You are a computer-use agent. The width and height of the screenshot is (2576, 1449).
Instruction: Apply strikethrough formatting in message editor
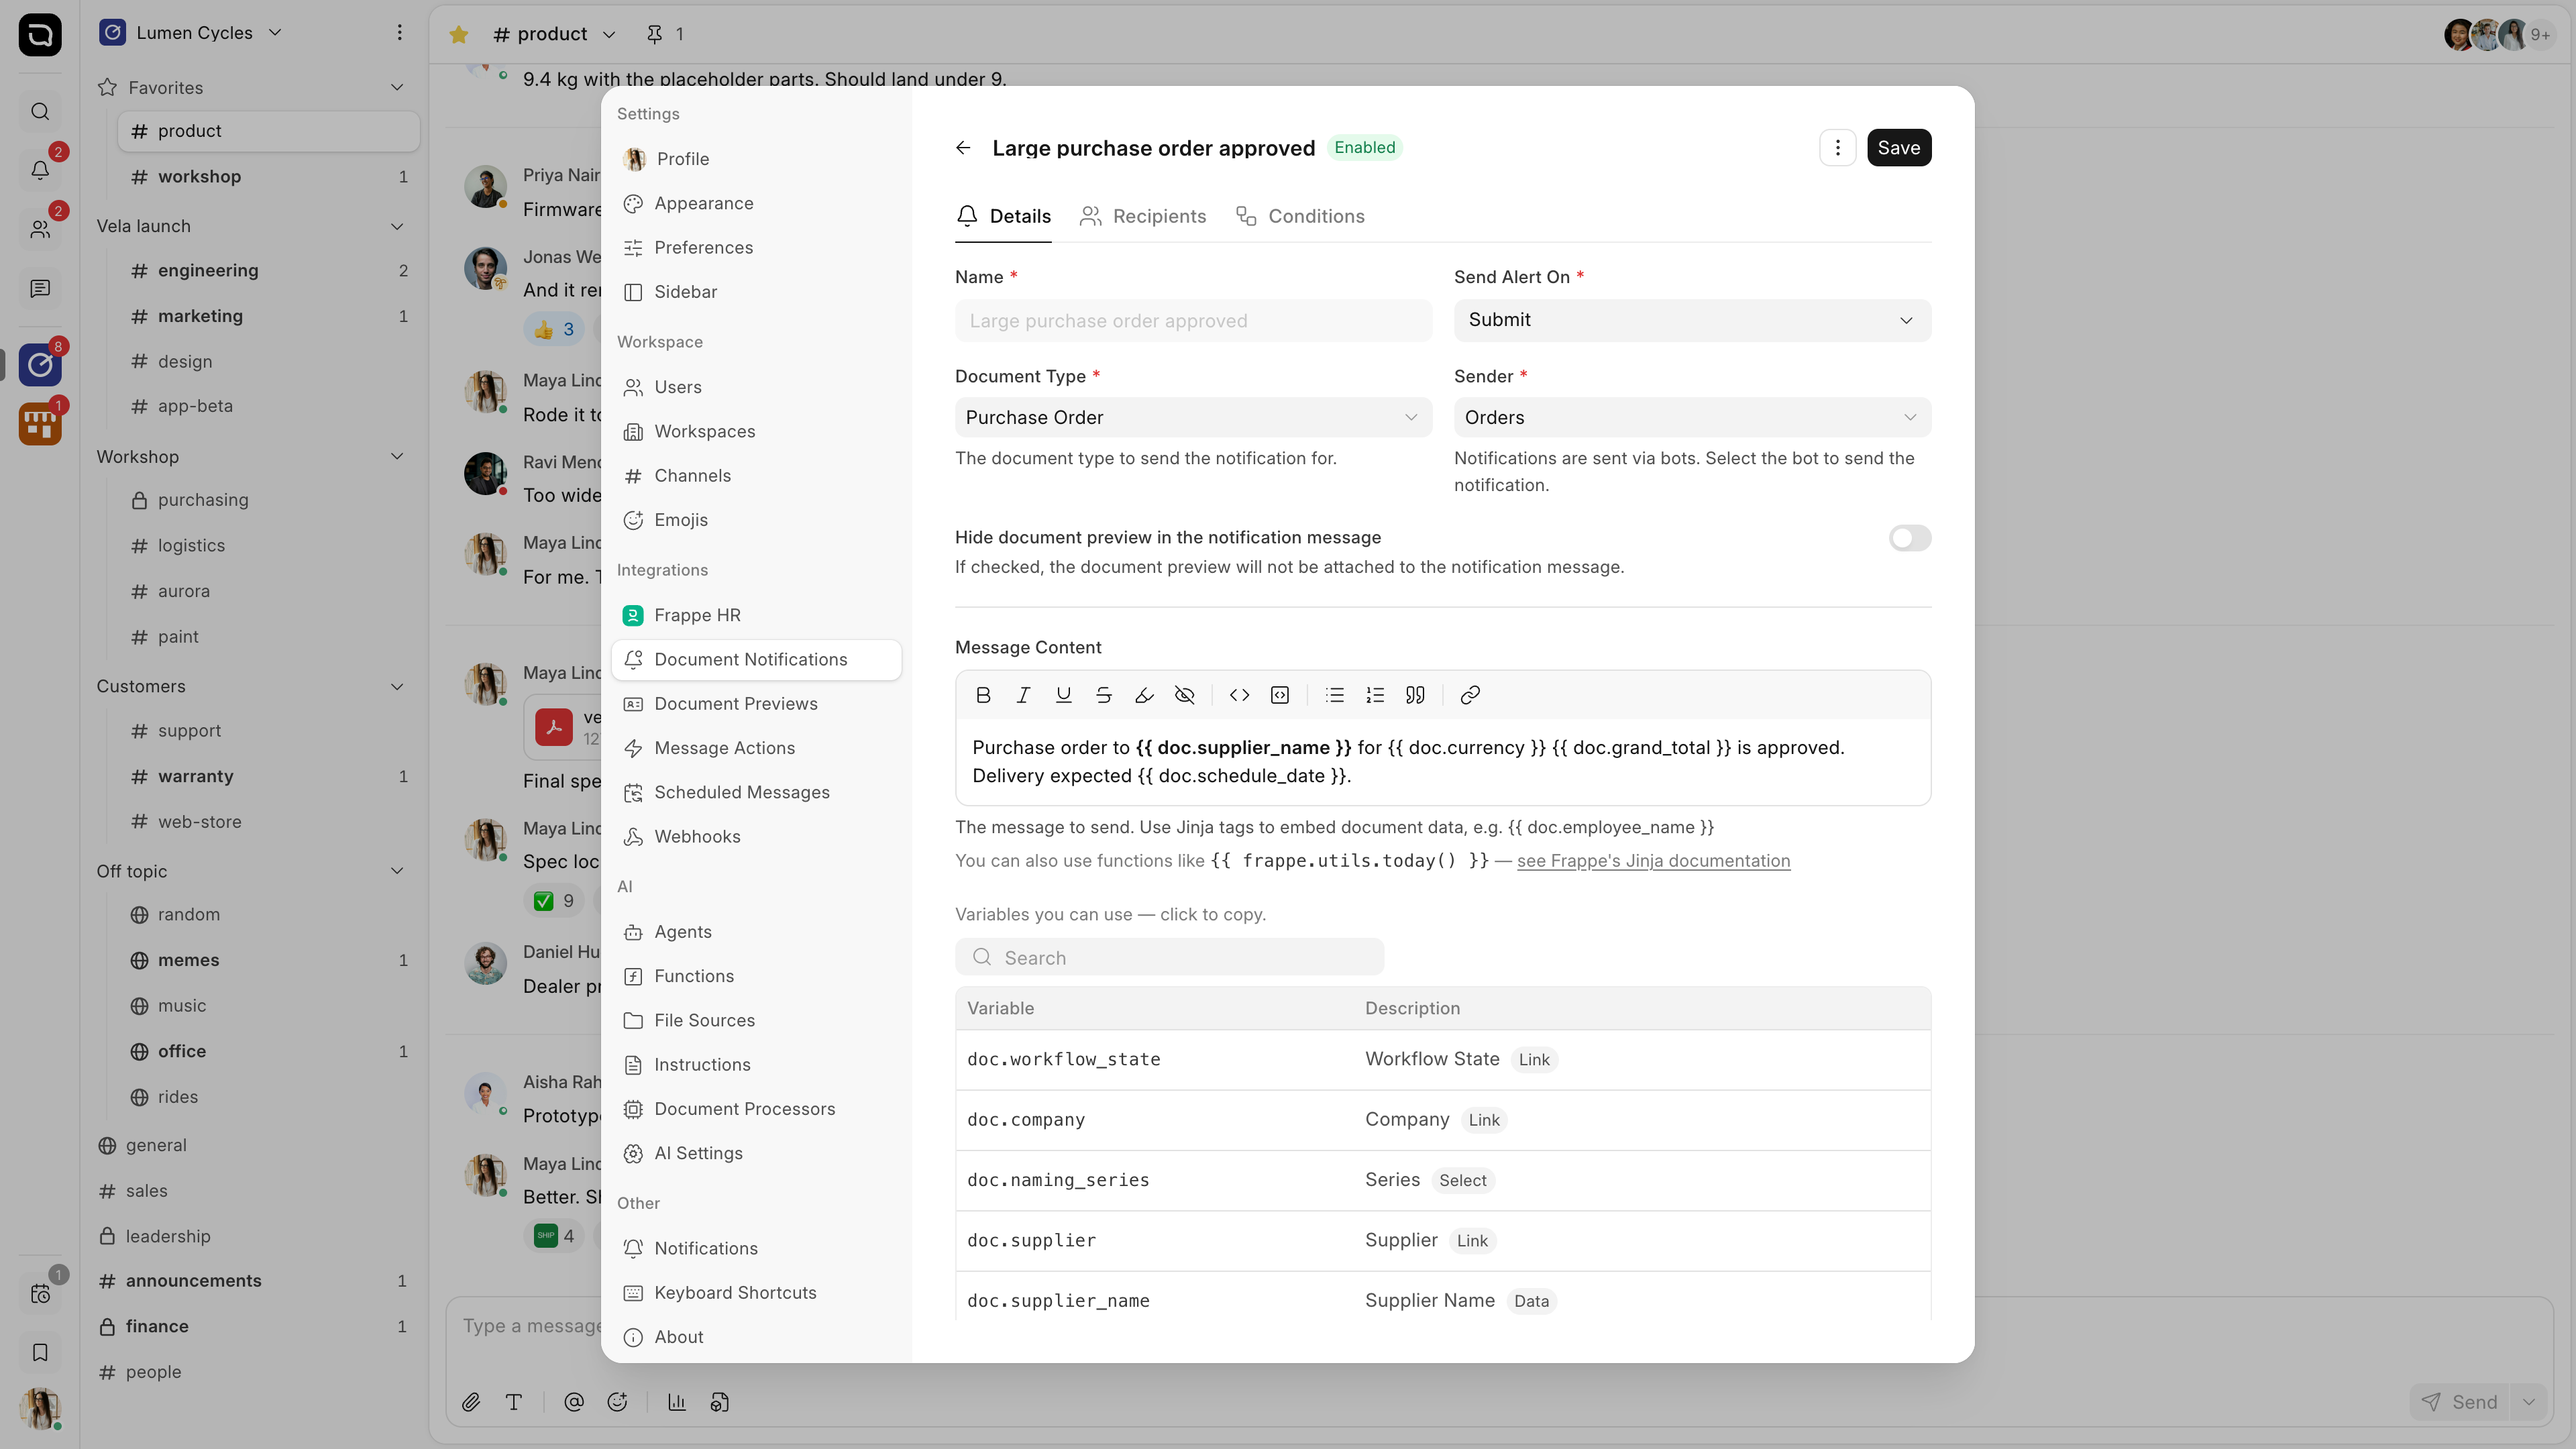pos(1103,695)
